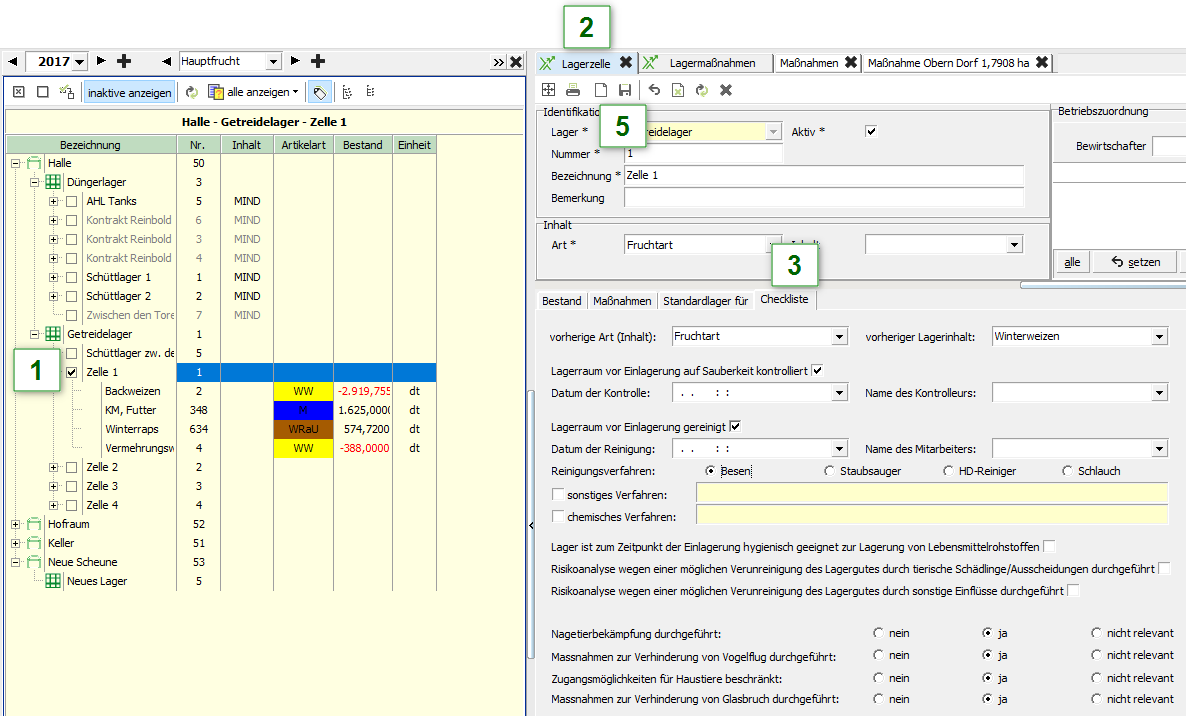The image size is (1186, 716).
Task: Switch to the Bestand tab
Action: pyautogui.click(x=561, y=301)
